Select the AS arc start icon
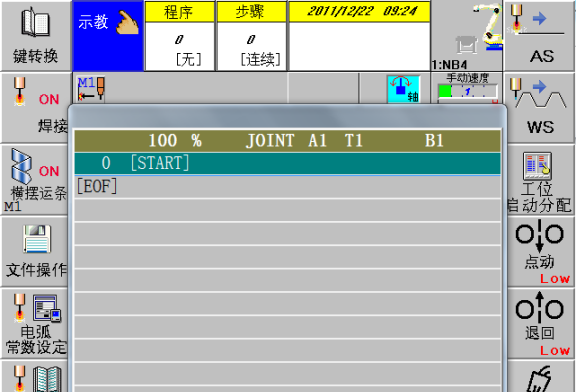Screen dimensions: 576x392 click(x=539, y=36)
